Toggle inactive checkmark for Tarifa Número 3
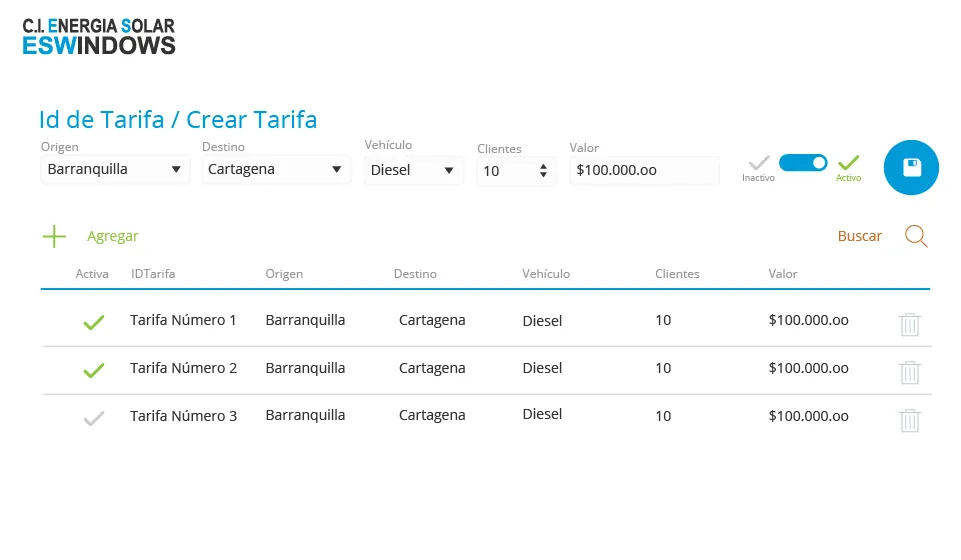The height and width of the screenshot is (560, 961). coord(94,418)
